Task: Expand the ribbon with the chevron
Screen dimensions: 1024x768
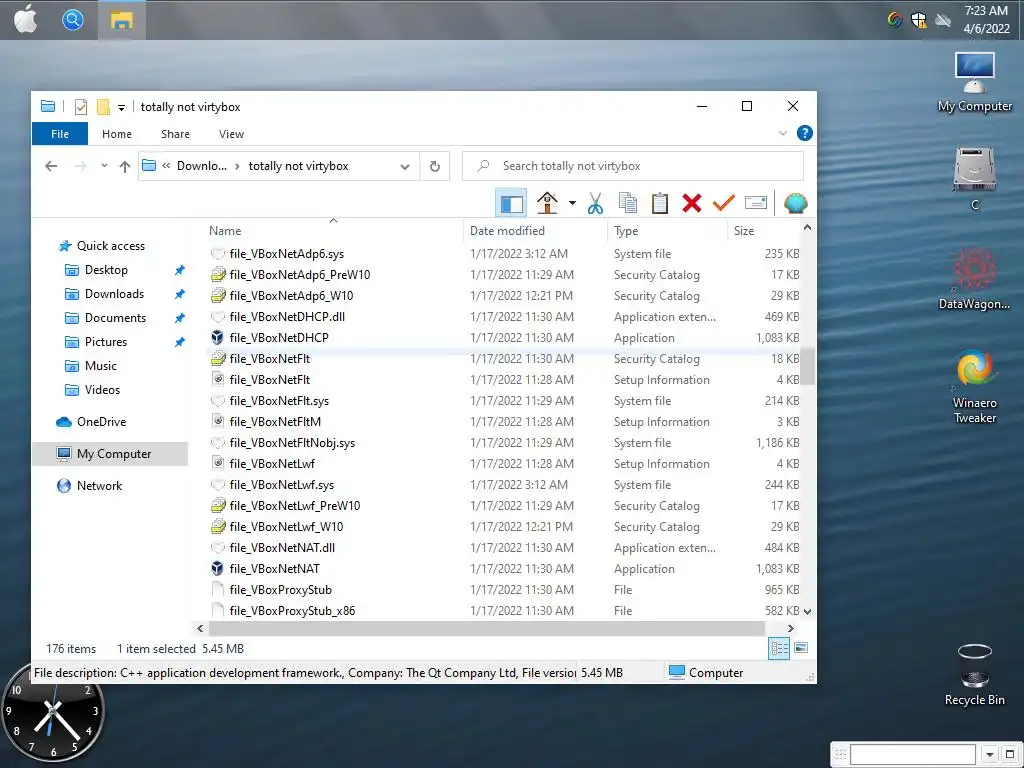Action: click(x=782, y=133)
